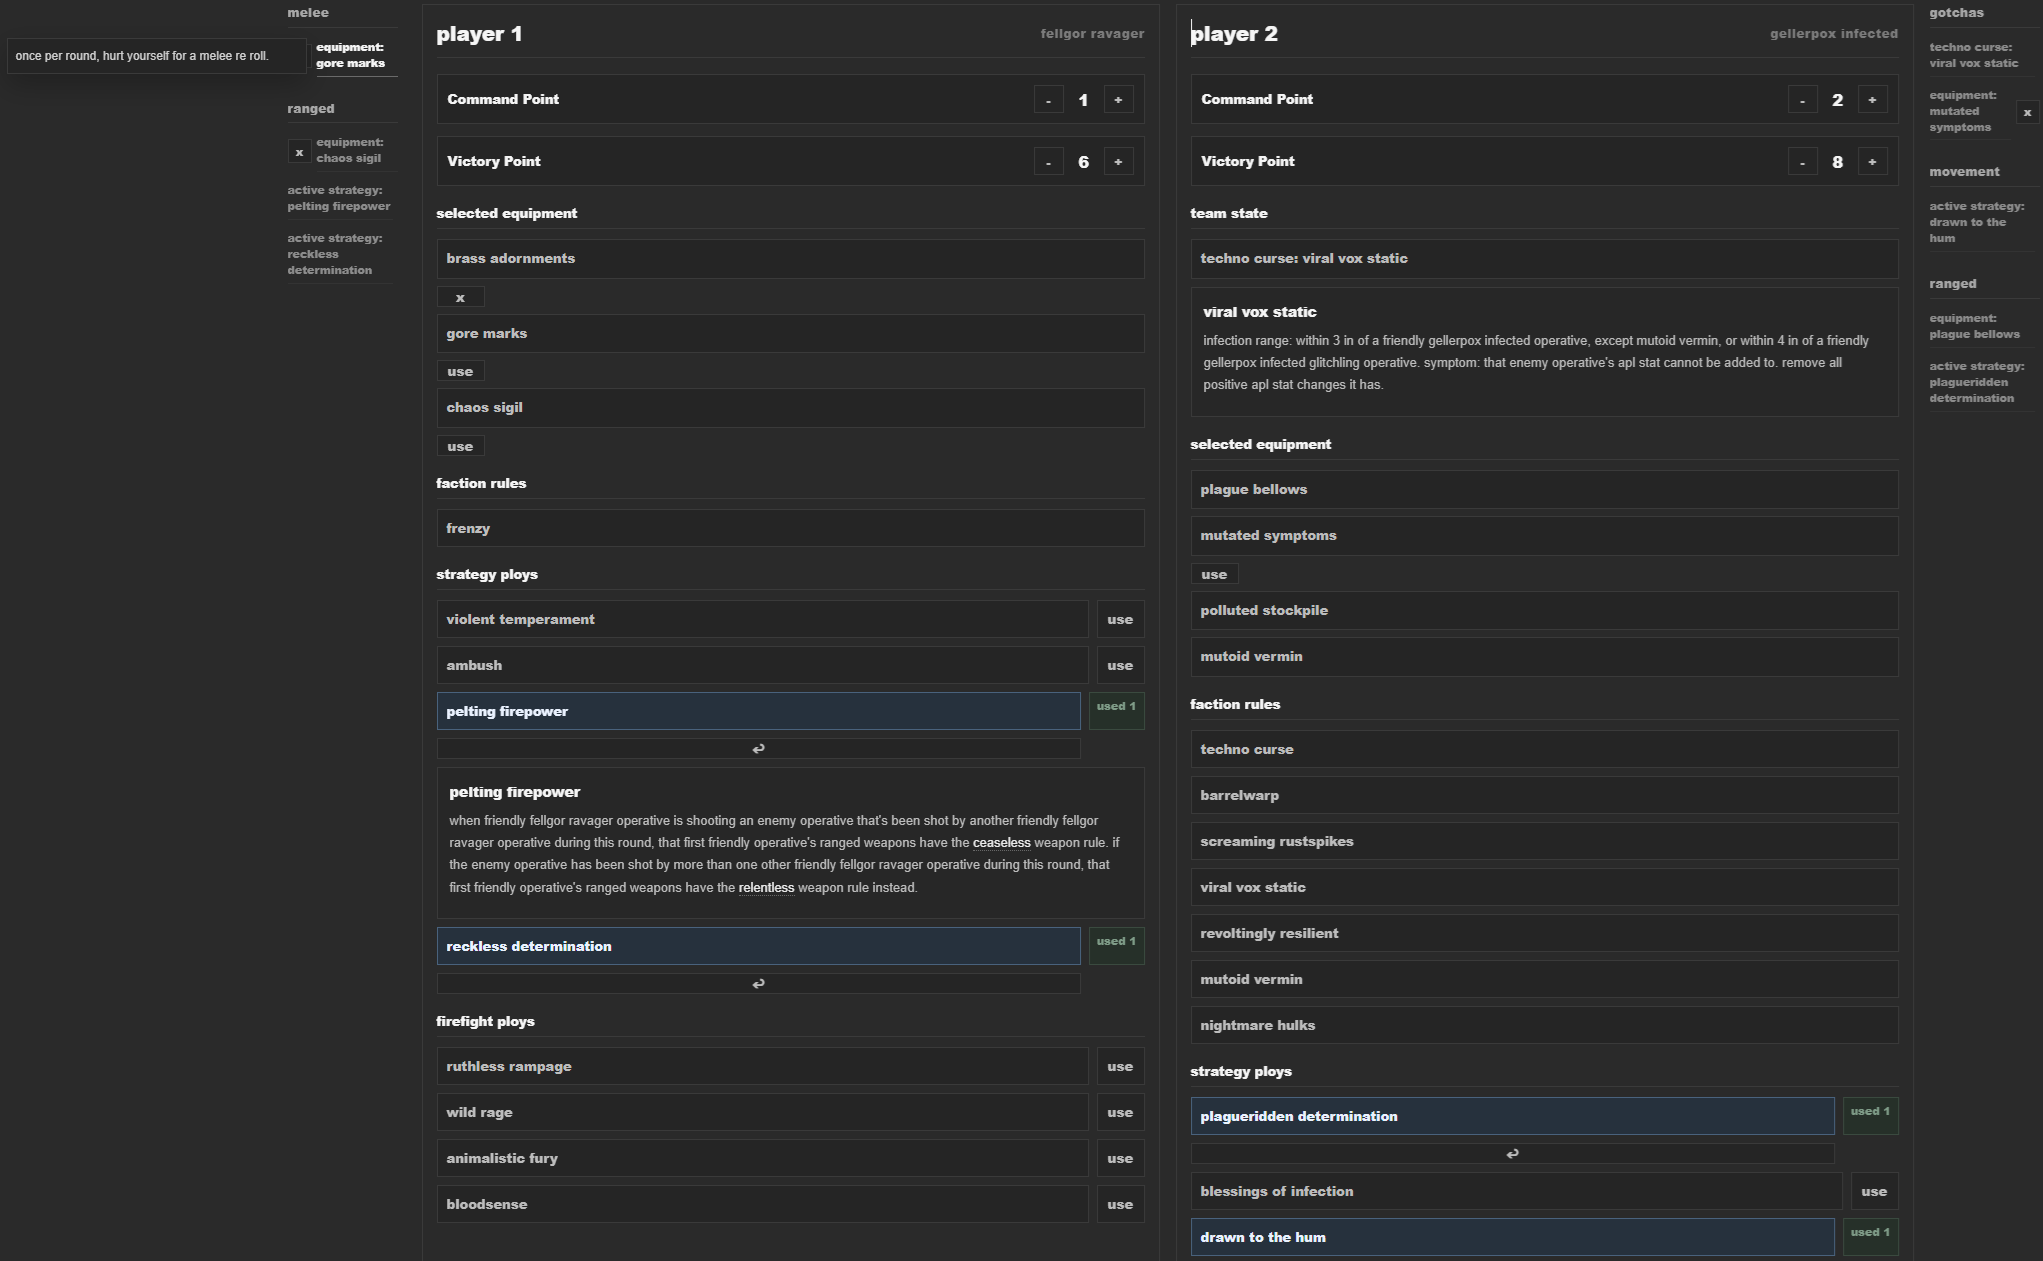Expand the barrelwarp faction rule
This screenshot has height=1261, width=2043.
[1544, 795]
